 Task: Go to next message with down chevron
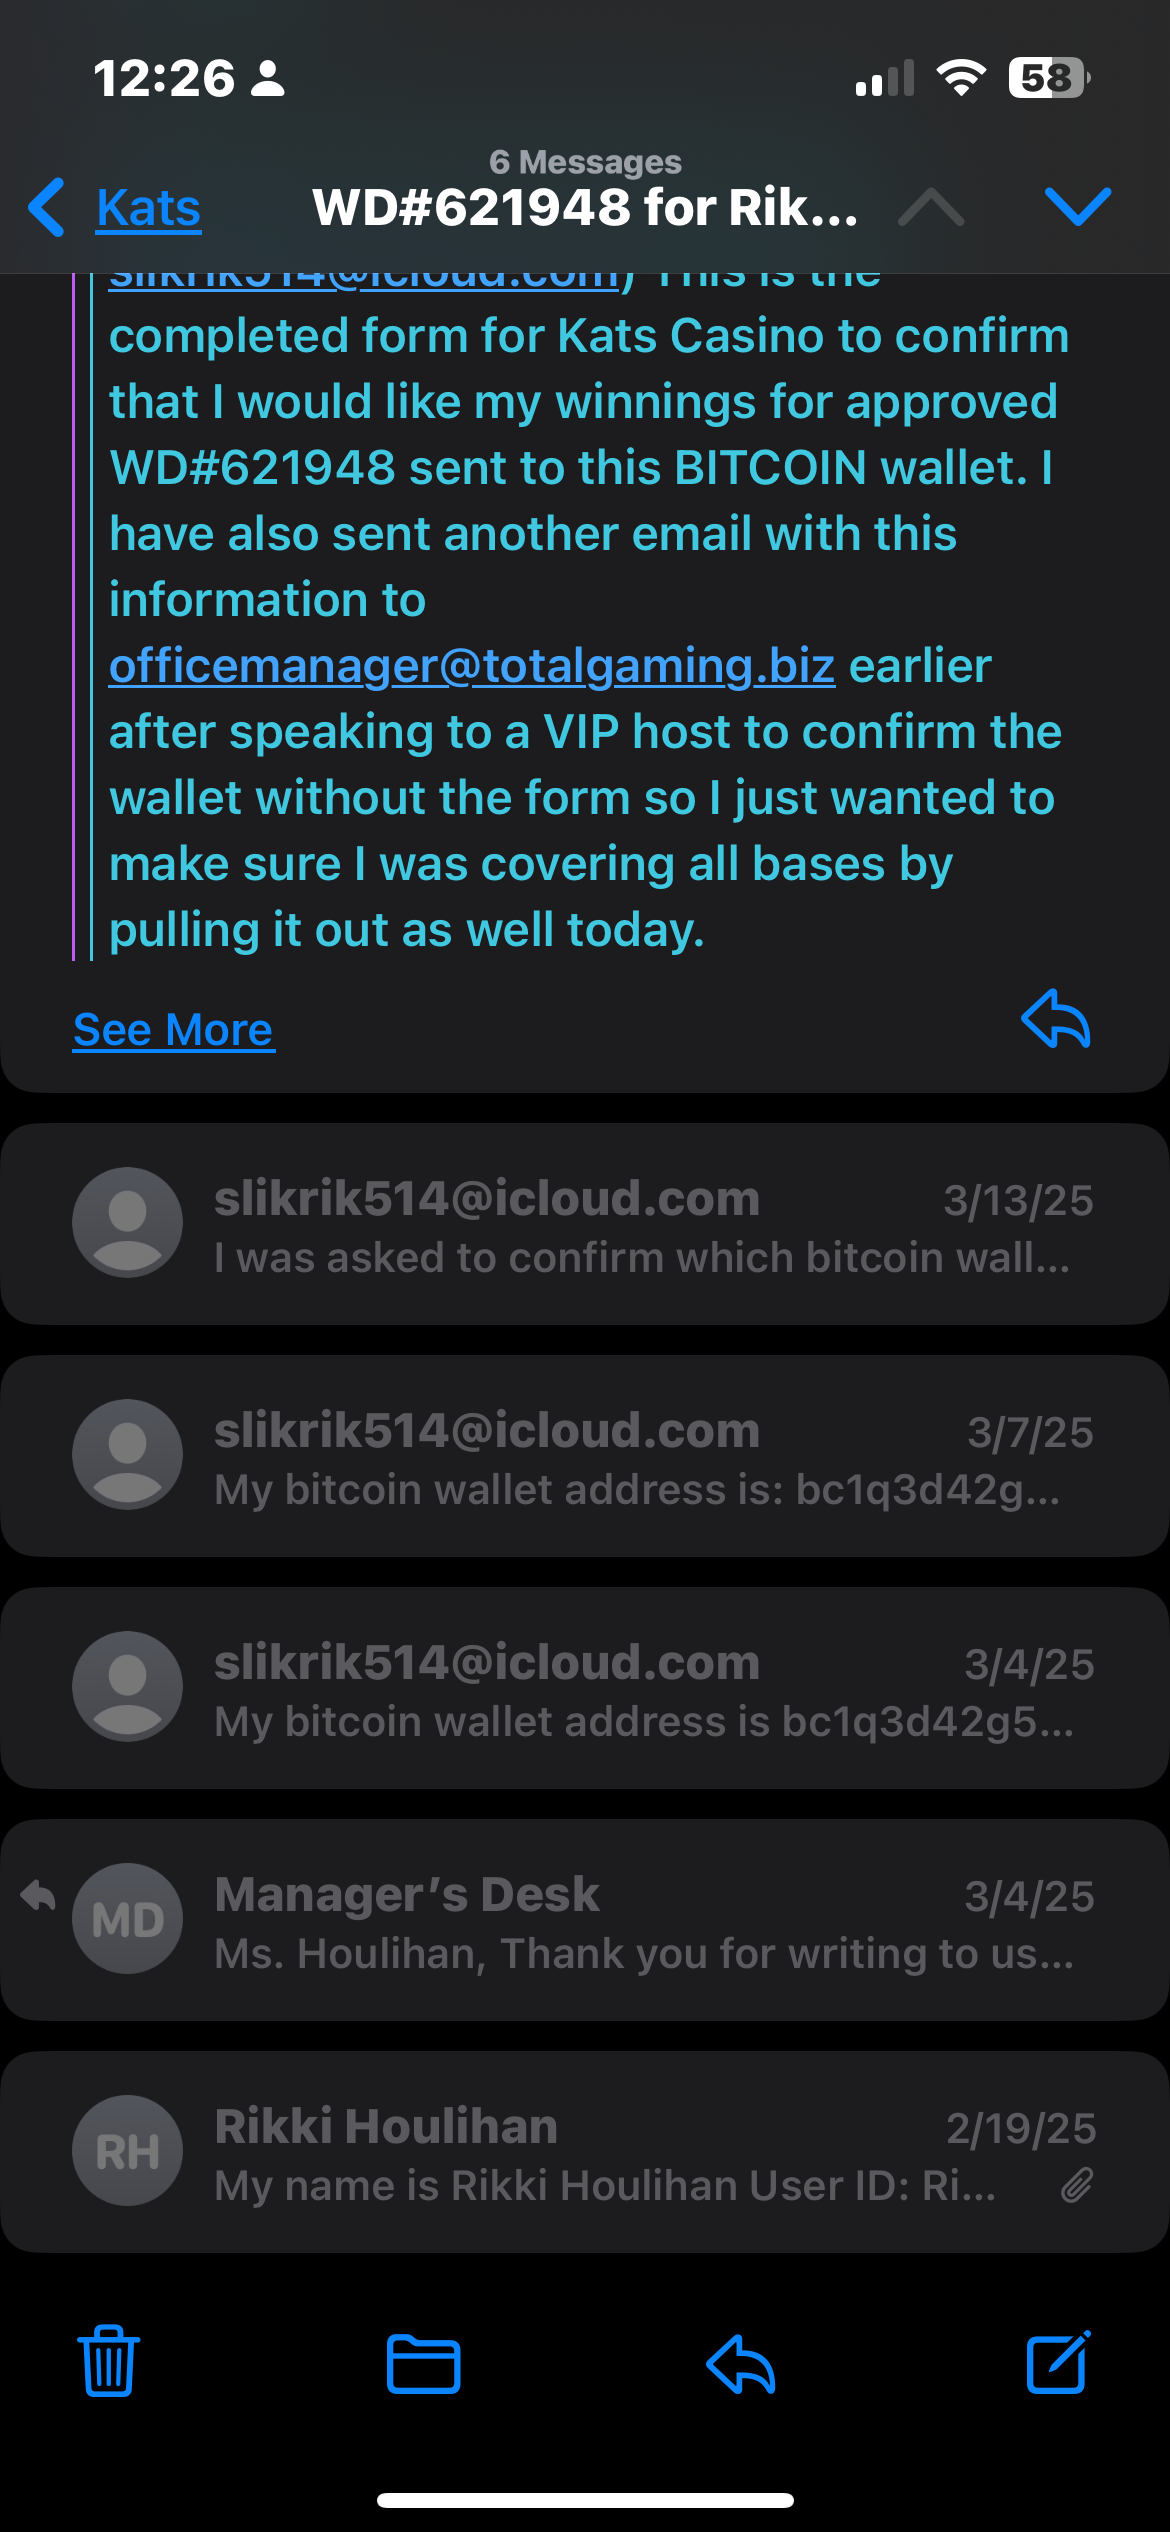[x=1078, y=206]
